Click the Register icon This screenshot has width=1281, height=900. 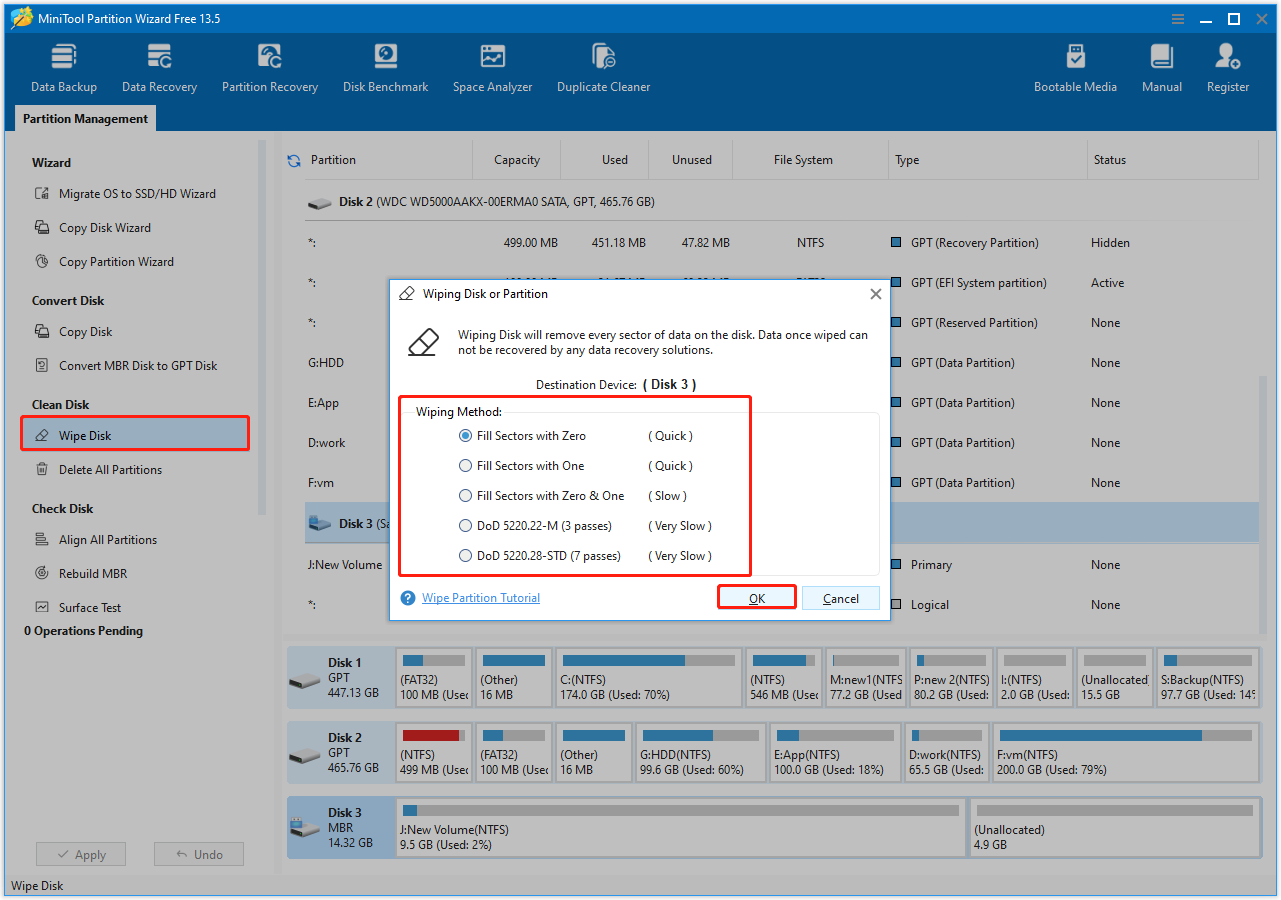[x=1227, y=65]
